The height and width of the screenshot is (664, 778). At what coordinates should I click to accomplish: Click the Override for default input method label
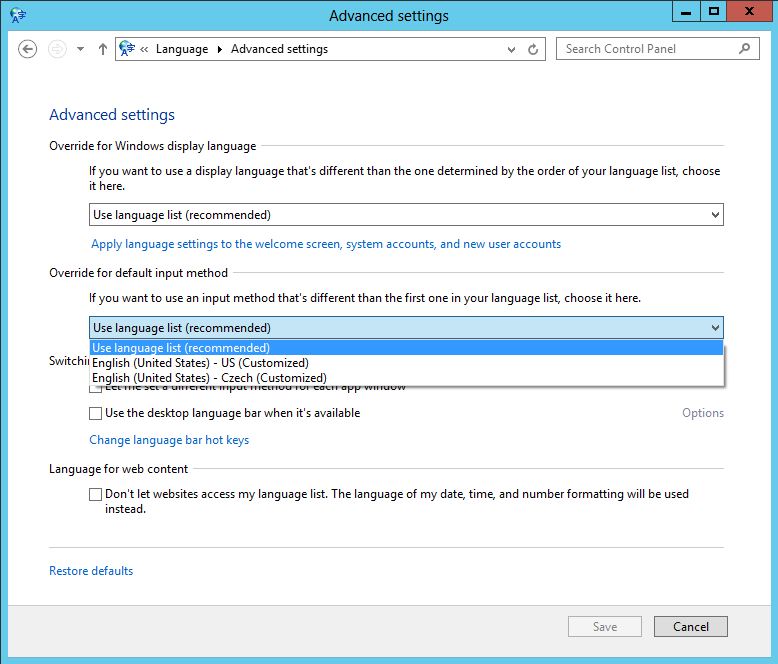click(x=138, y=273)
